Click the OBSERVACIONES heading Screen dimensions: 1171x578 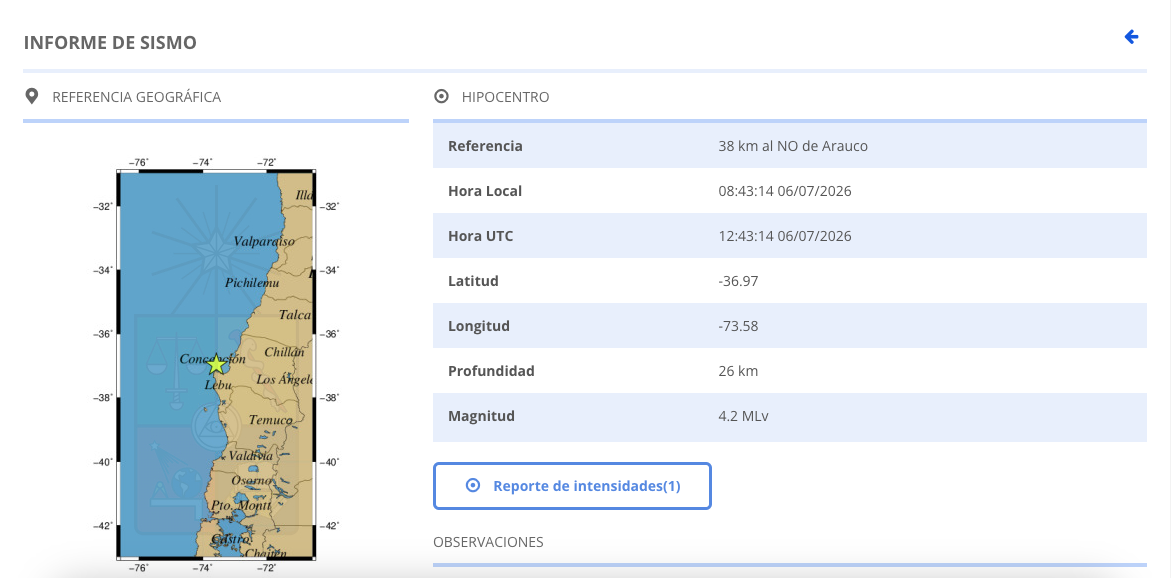pos(488,541)
